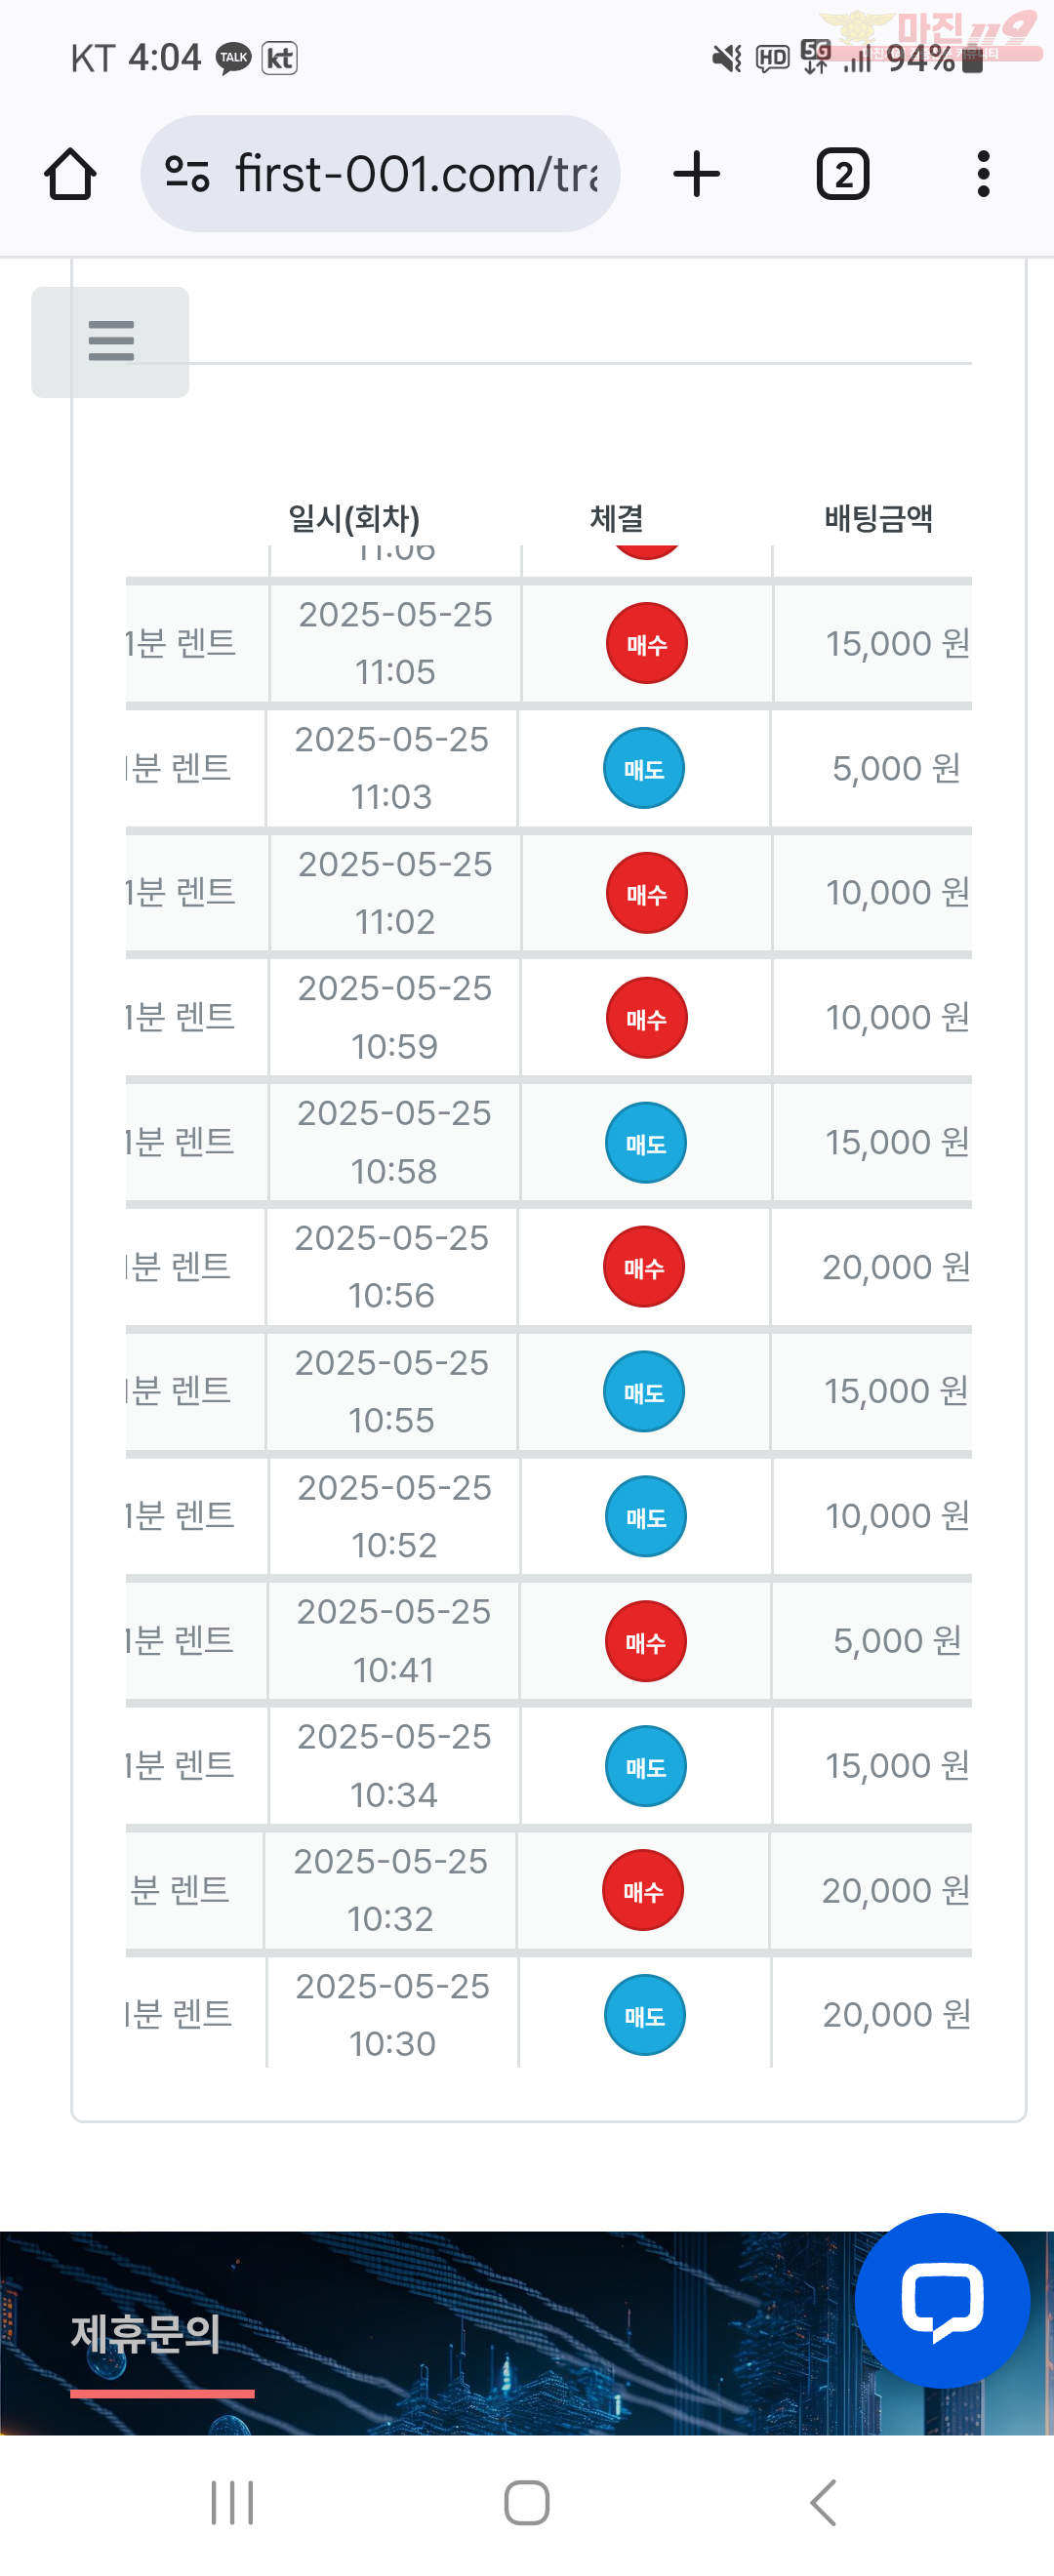Select the 체결 column header
1054x2576 pixels.
617,518
